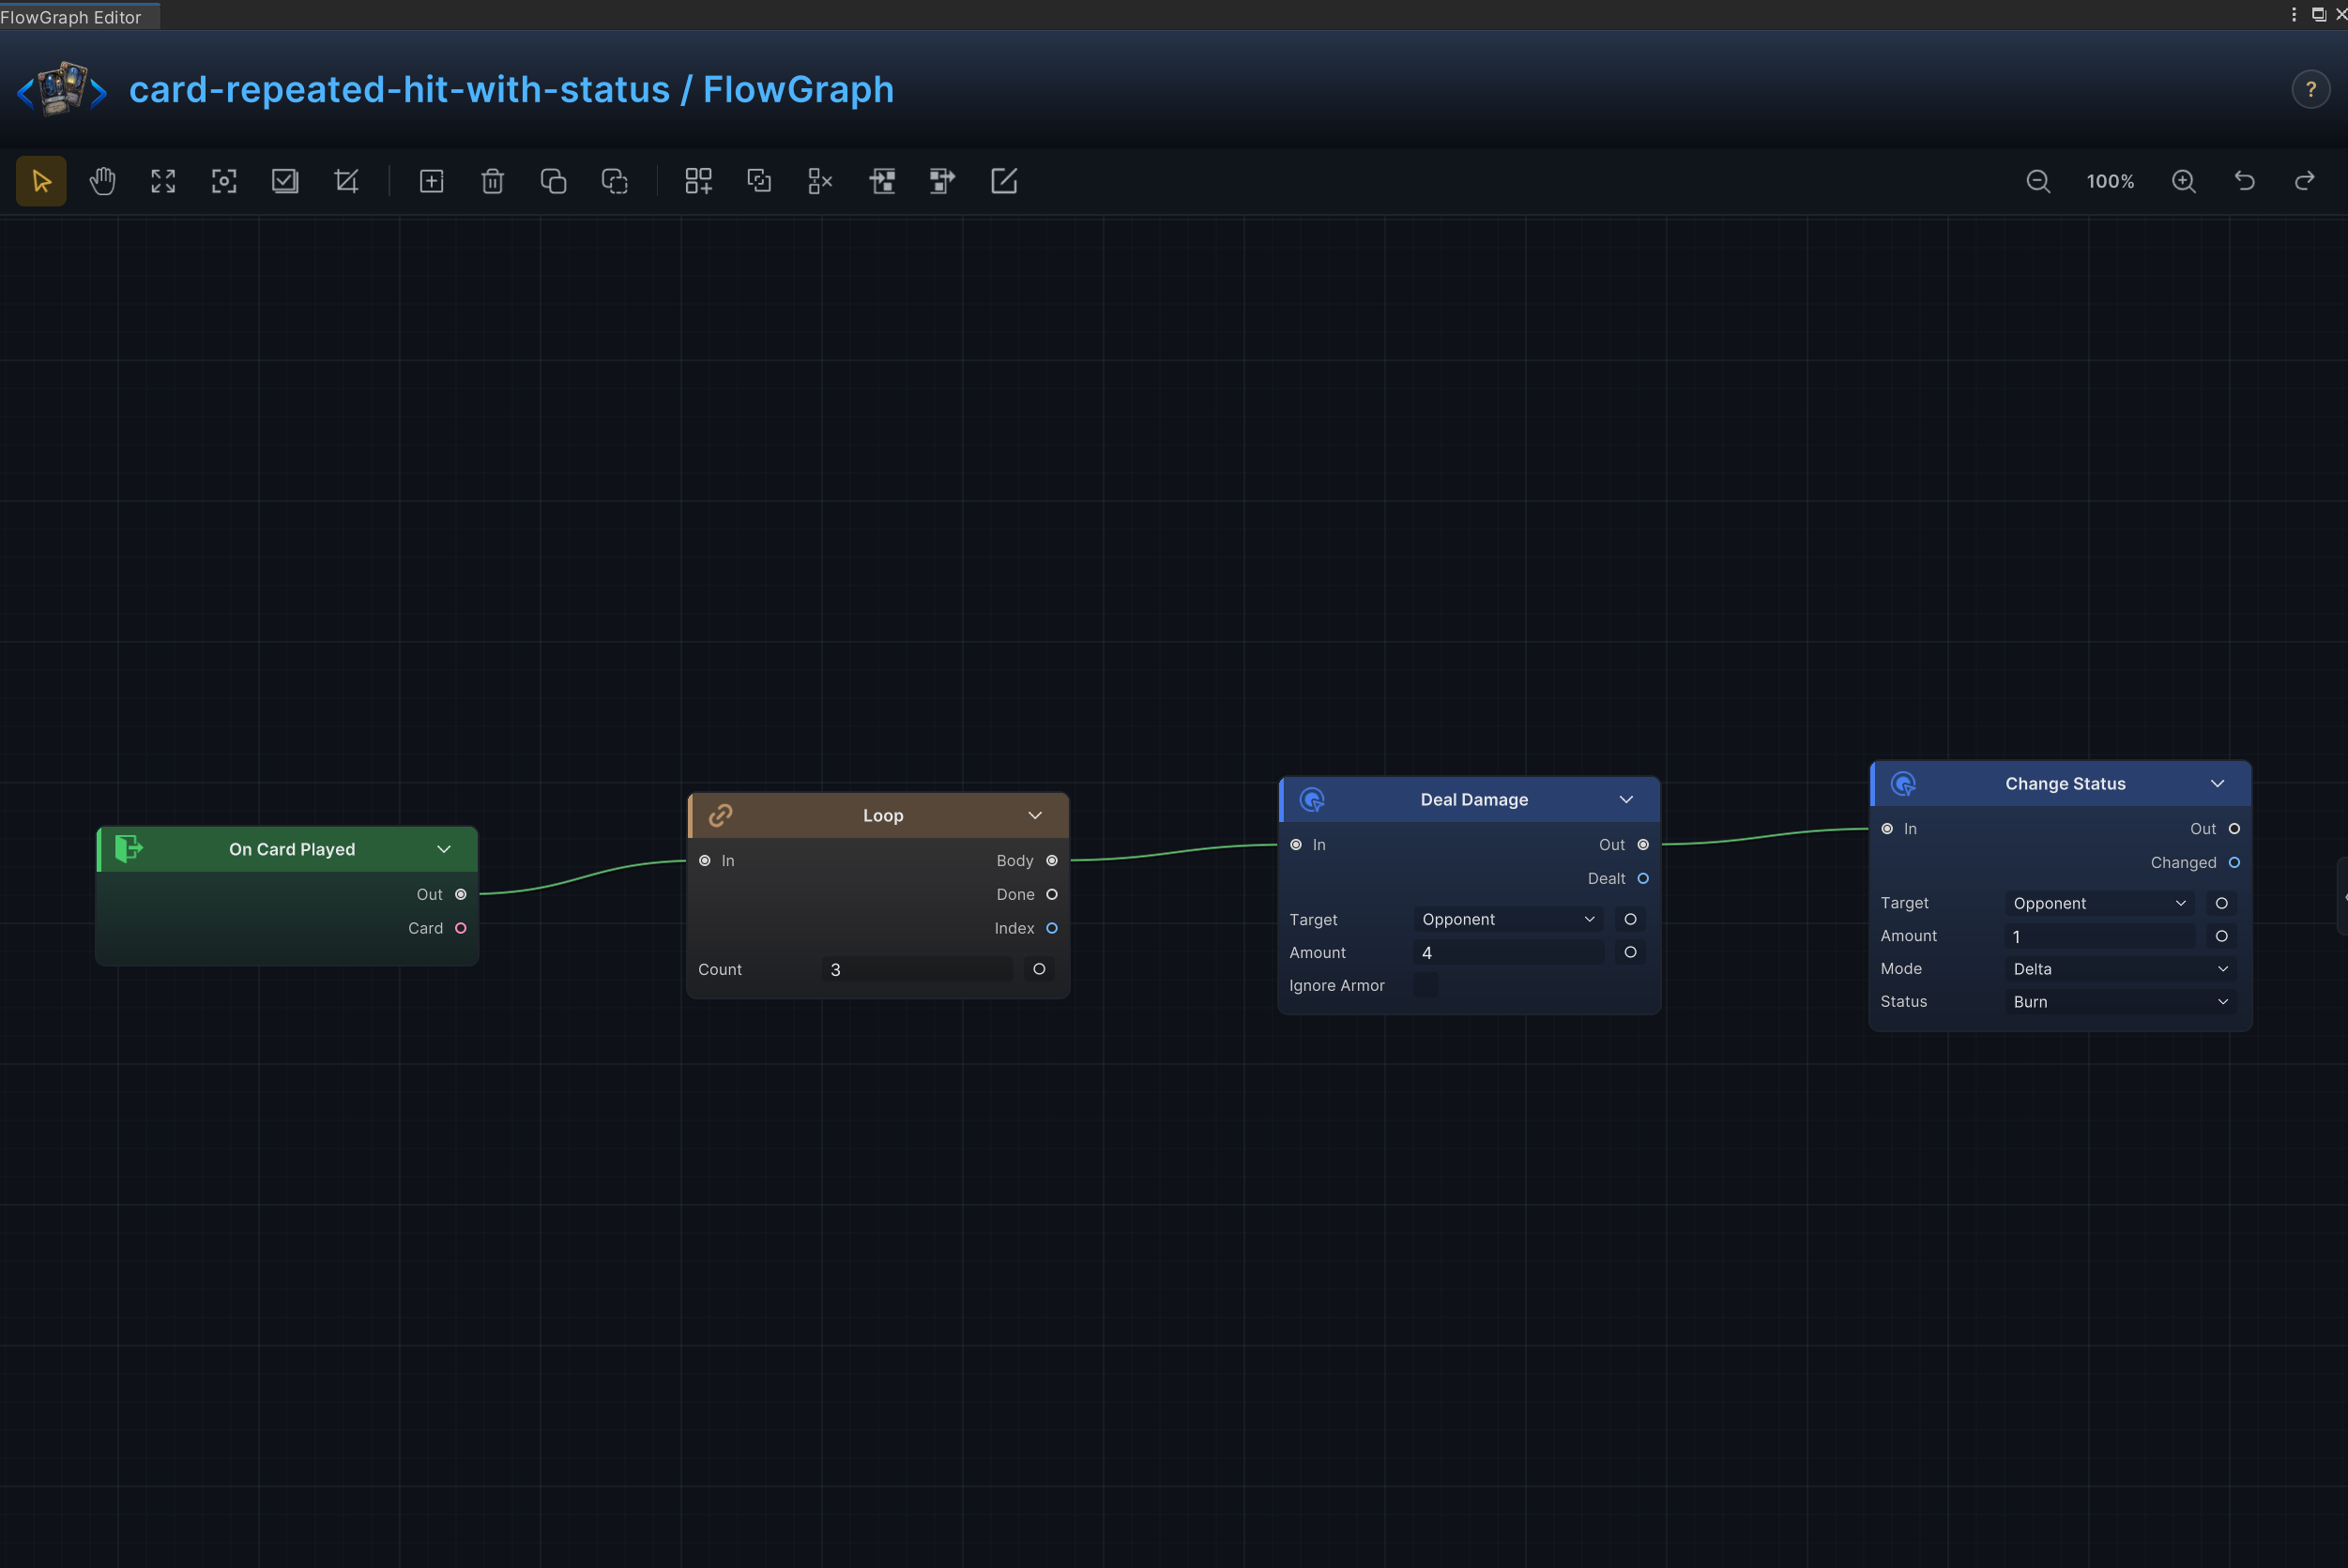Click the Changed output port
The height and width of the screenshot is (1568, 2348).
[x=2234, y=862]
